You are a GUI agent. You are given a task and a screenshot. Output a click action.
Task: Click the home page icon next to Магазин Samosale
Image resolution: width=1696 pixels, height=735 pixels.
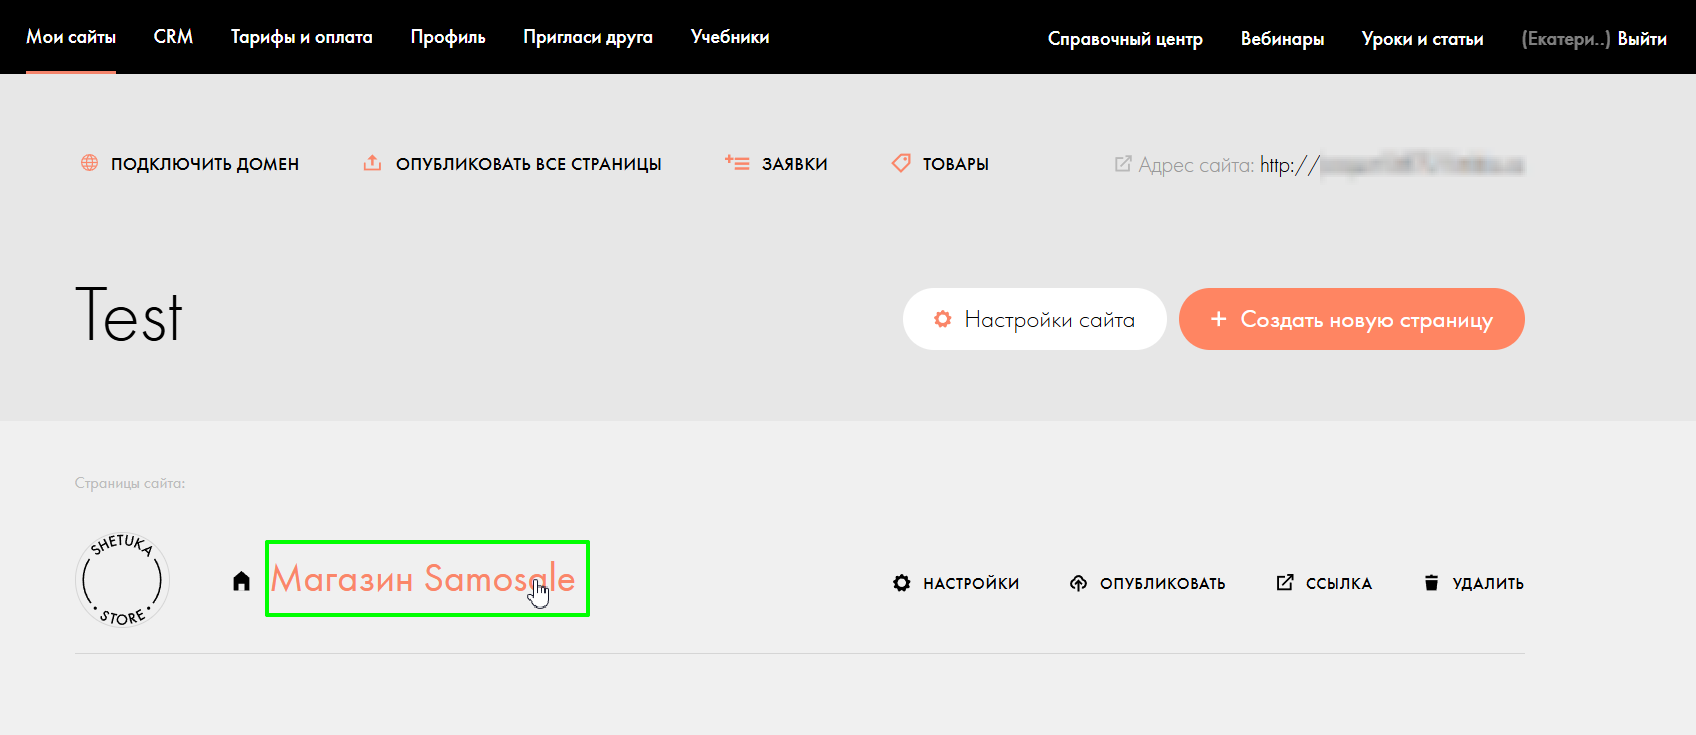tap(241, 581)
